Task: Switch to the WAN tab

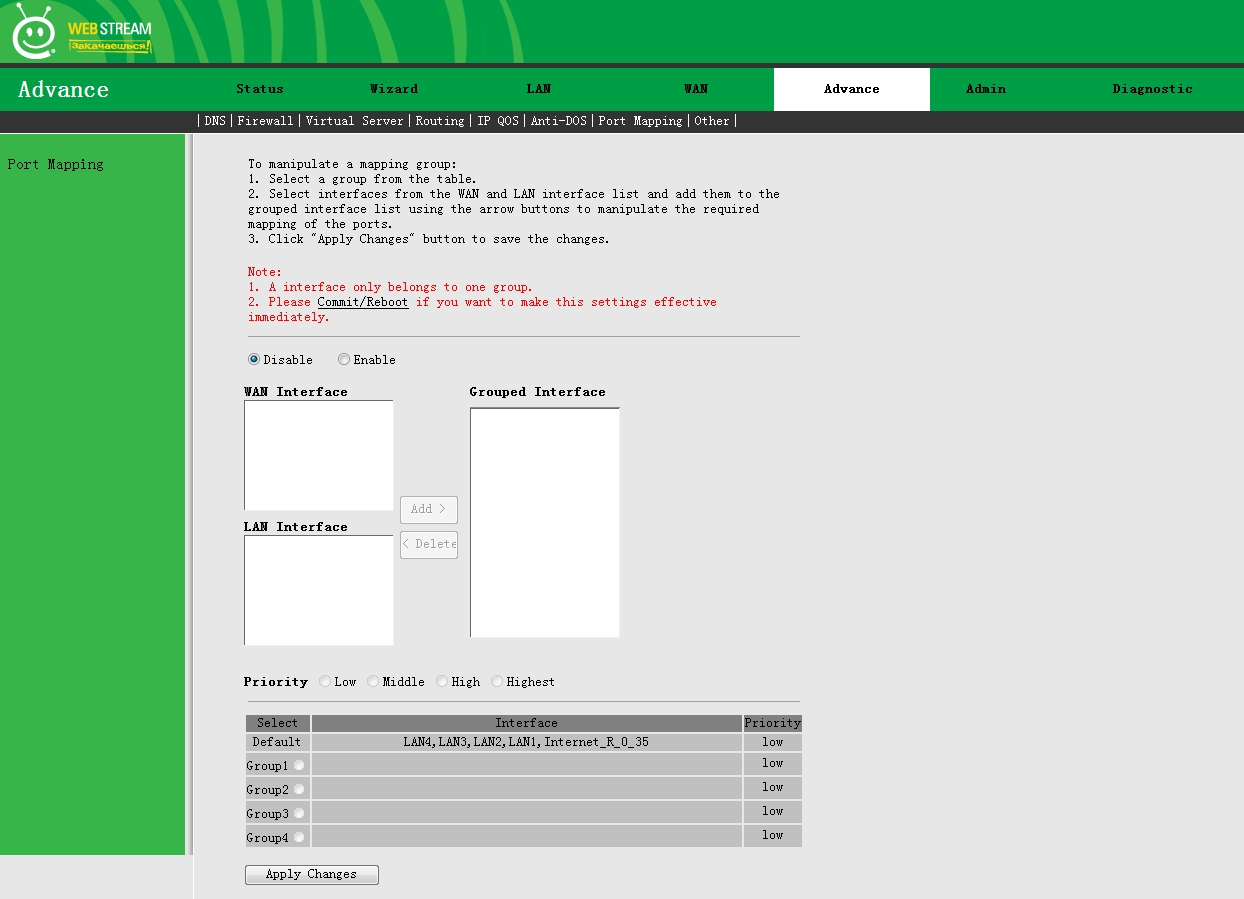Action: pyautogui.click(x=696, y=89)
